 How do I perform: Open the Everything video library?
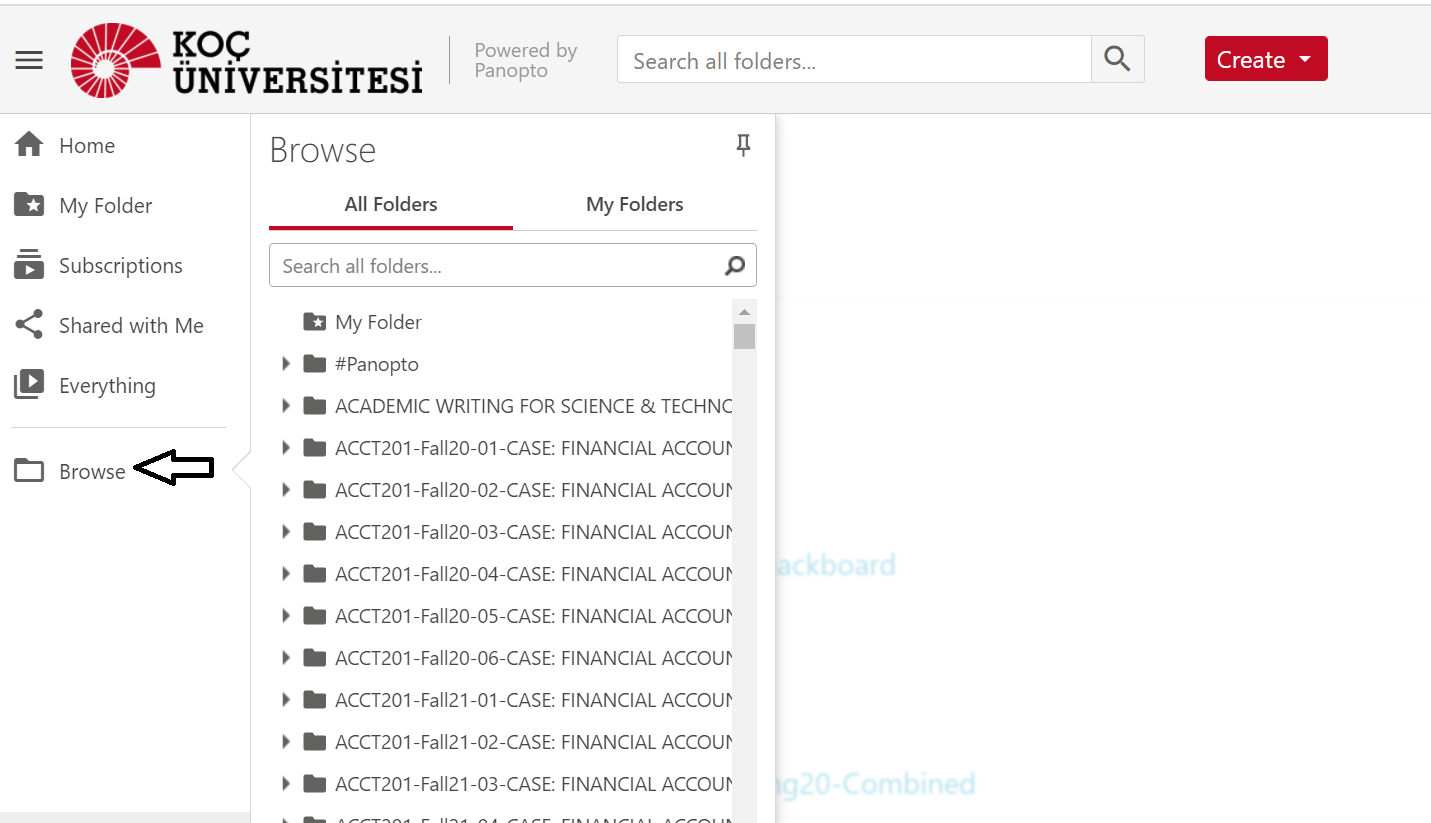click(x=107, y=386)
